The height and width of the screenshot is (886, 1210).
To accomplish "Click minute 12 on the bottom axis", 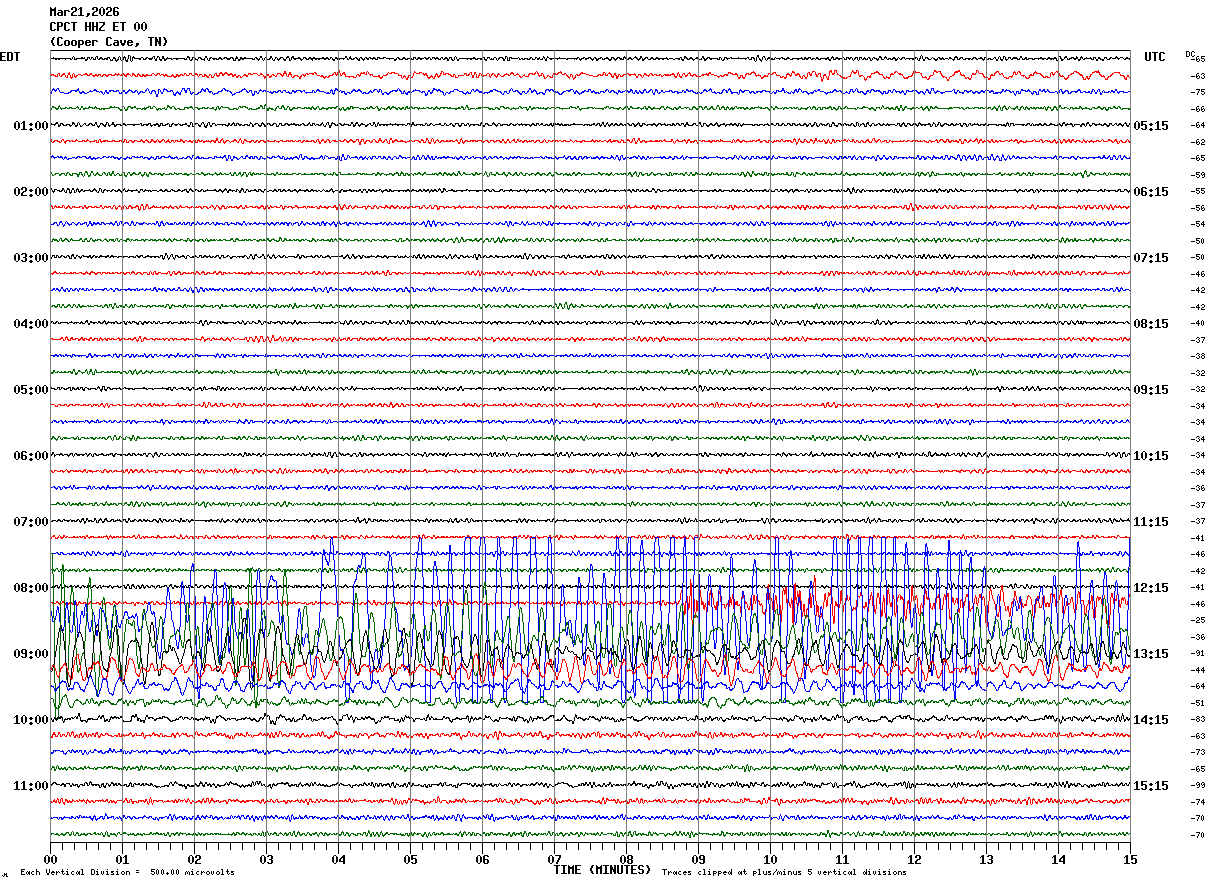I will (914, 860).
